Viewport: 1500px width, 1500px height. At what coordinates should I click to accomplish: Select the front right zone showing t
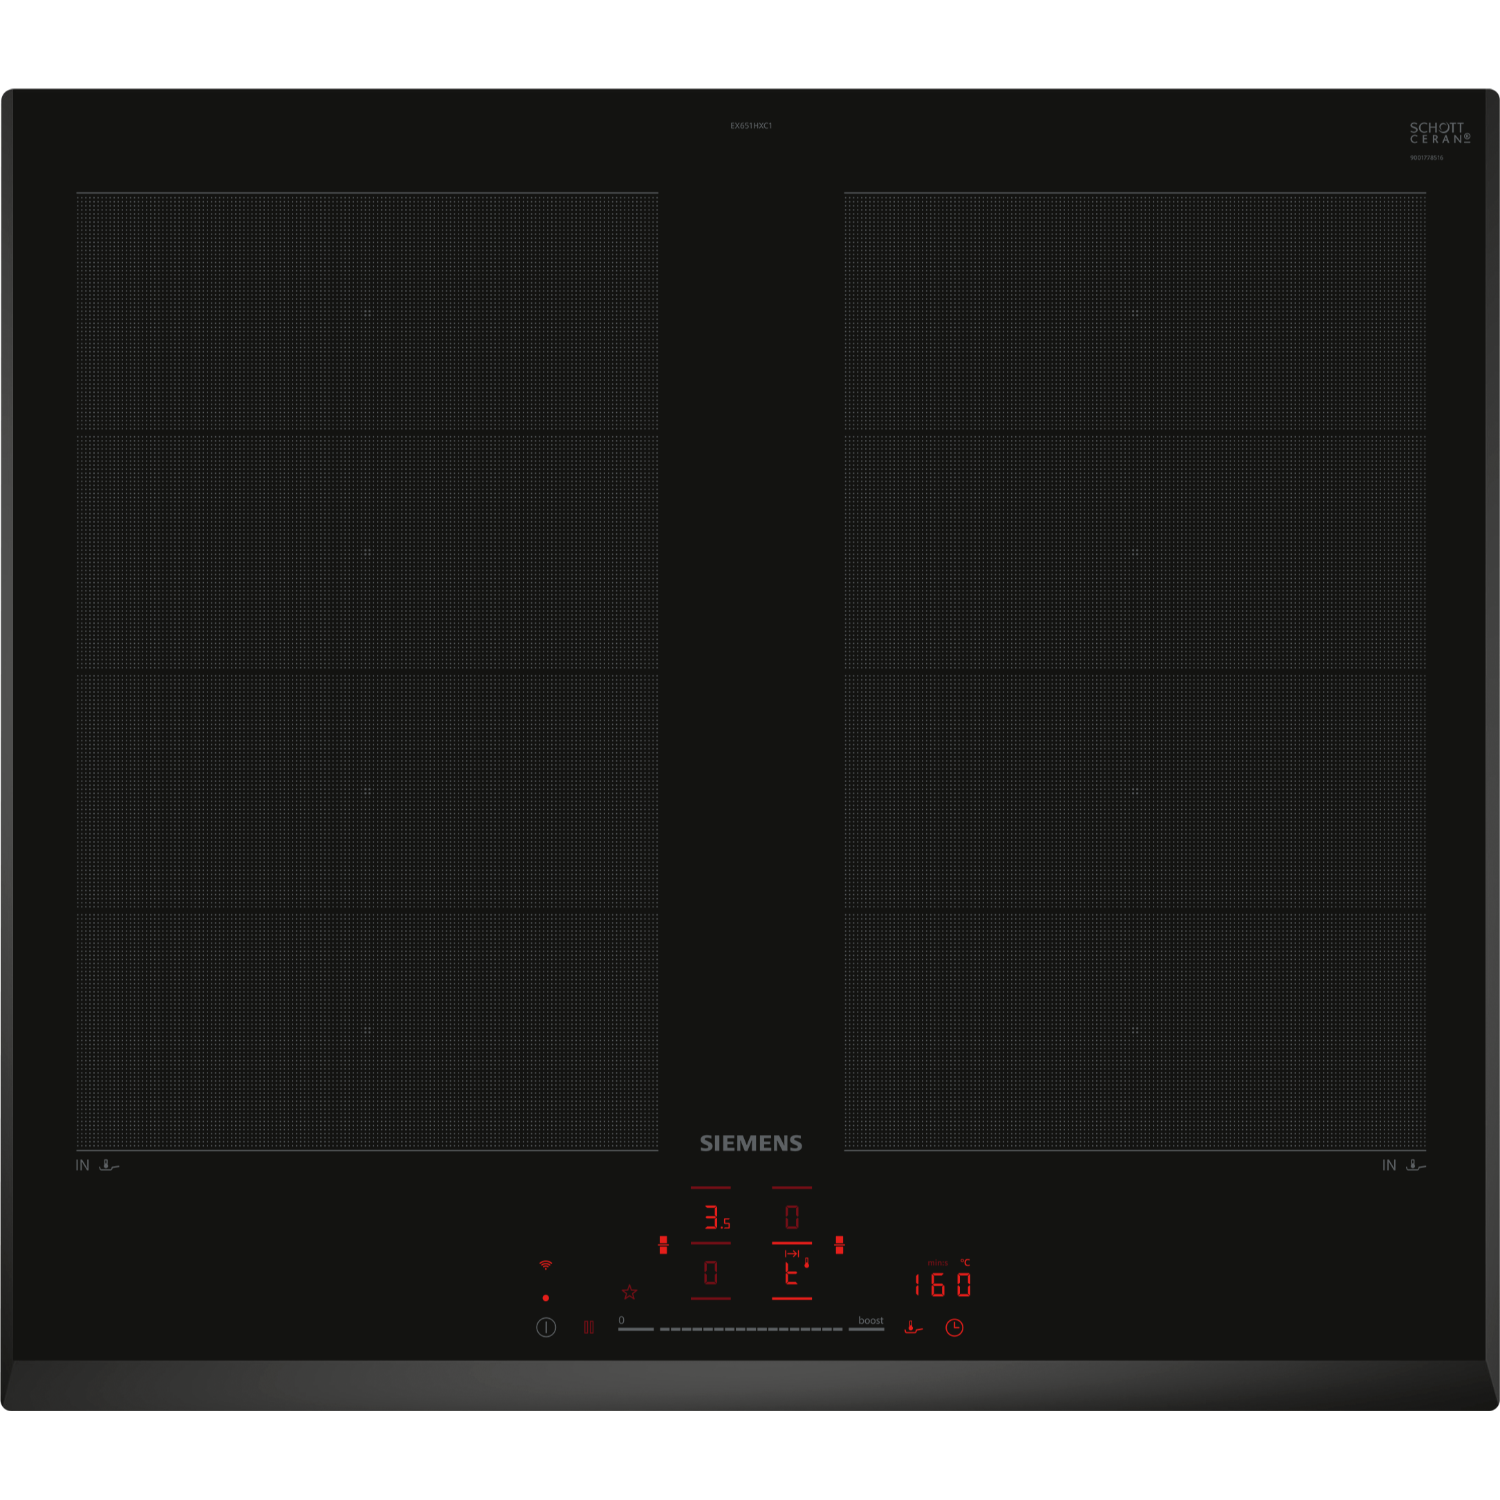792,1273
